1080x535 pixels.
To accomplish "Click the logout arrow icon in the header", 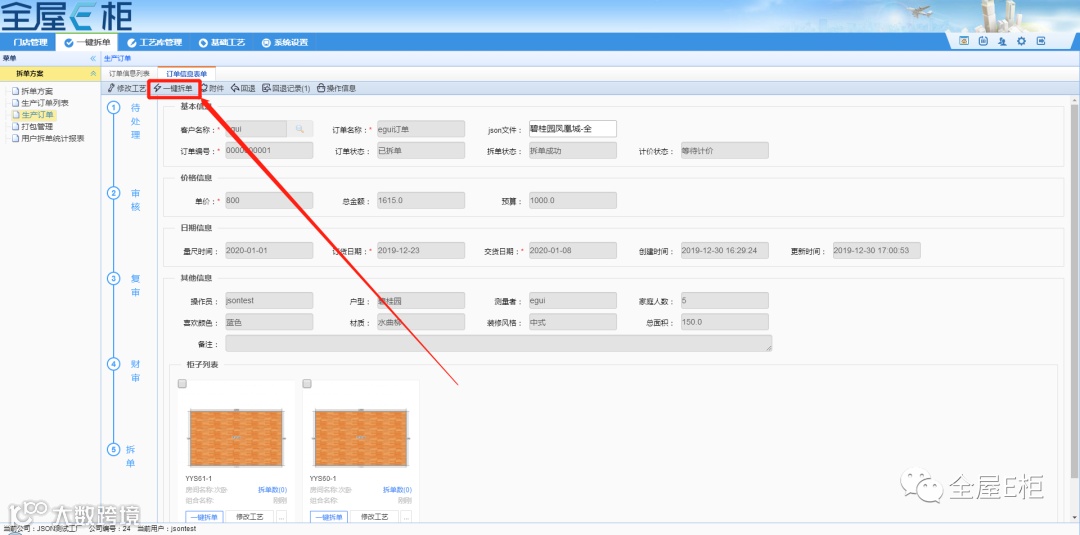I will point(1041,41).
